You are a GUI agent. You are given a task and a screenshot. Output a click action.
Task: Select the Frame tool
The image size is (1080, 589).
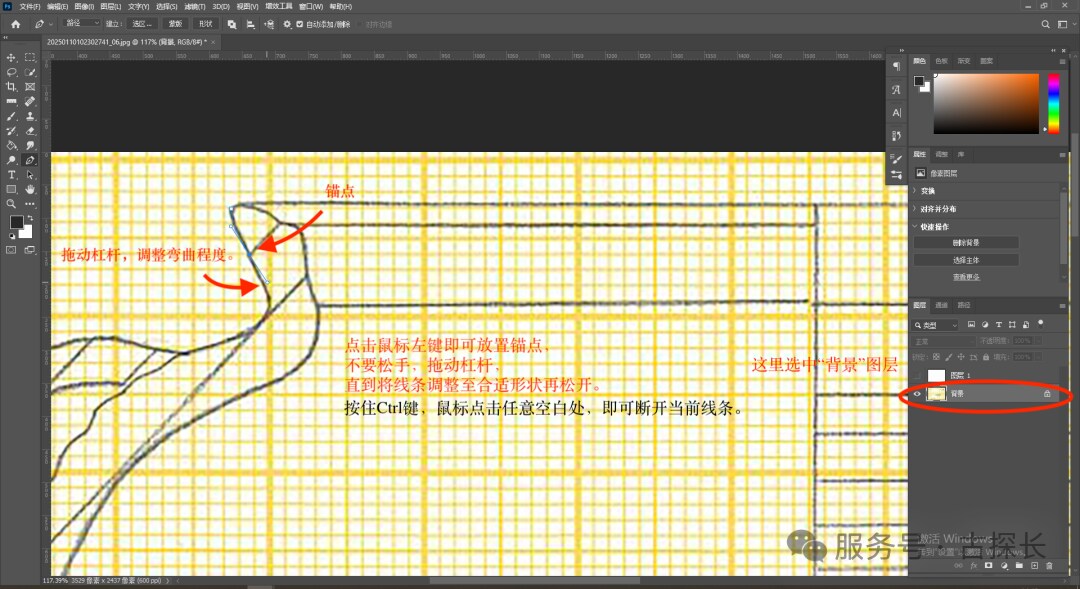(x=30, y=87)
